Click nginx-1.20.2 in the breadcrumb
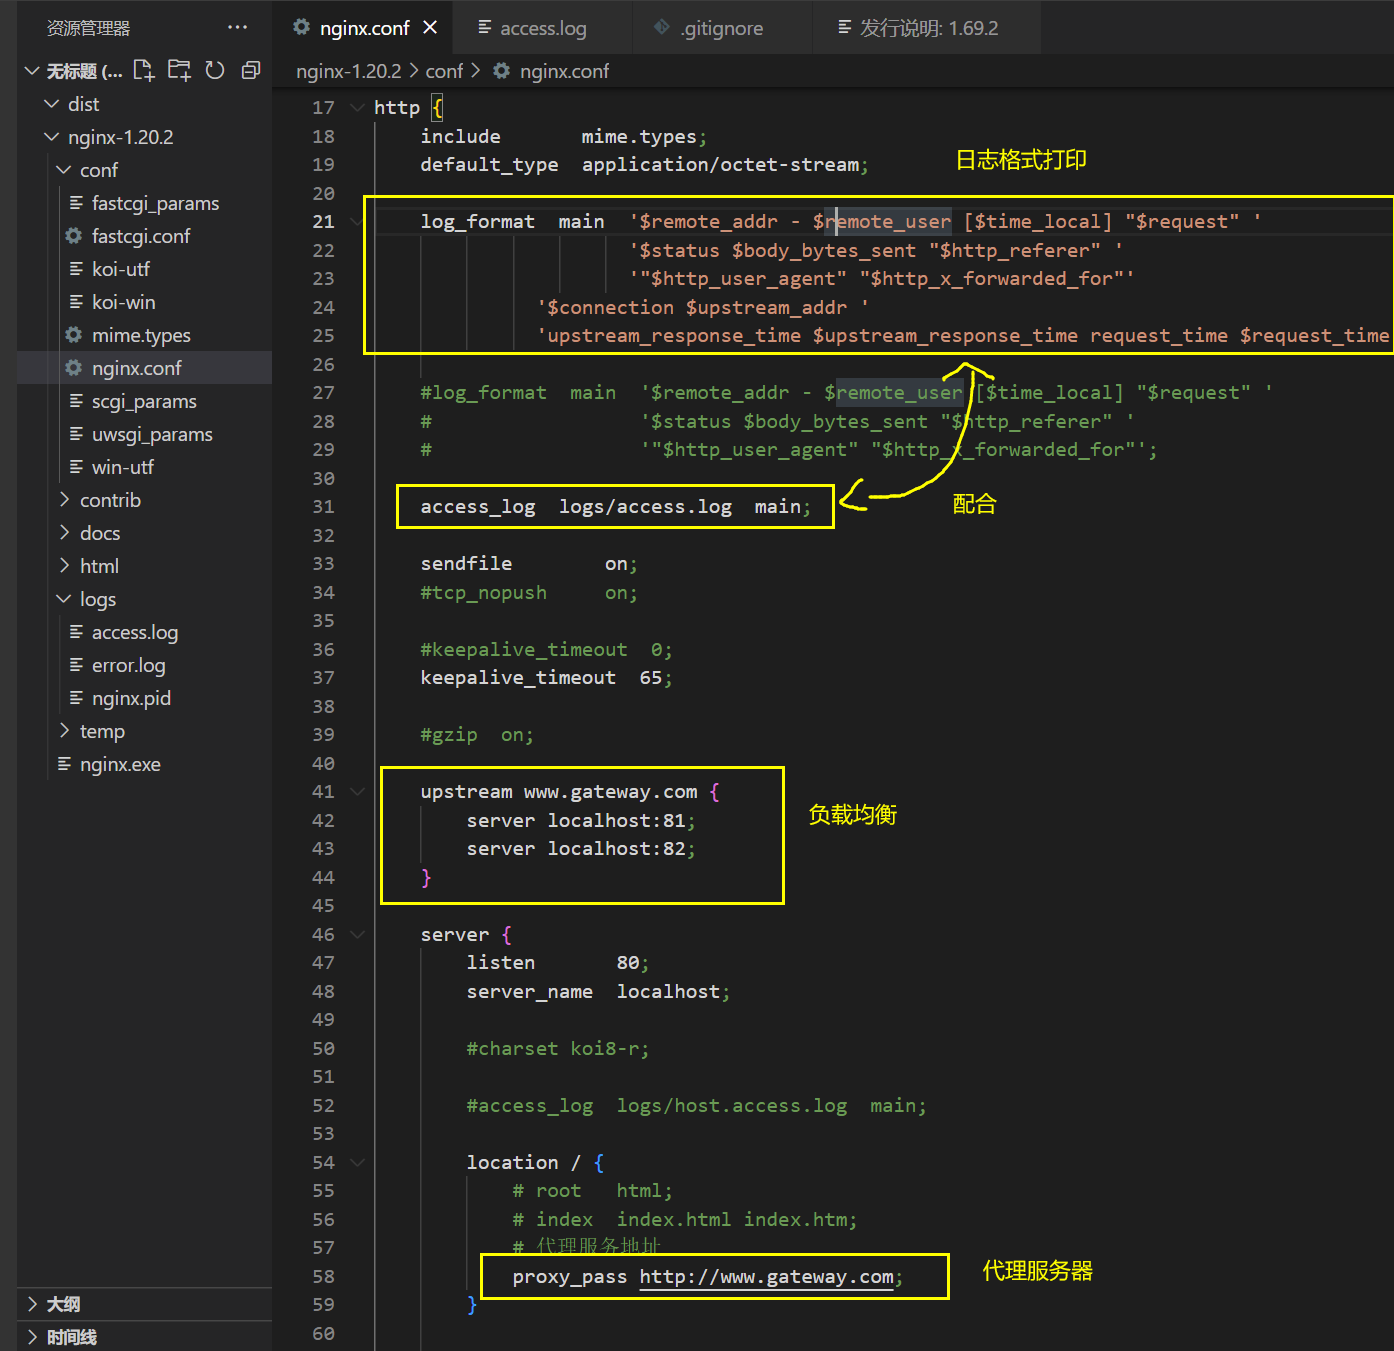This screenshot has width=1394, height=1351. pos(349,71)
